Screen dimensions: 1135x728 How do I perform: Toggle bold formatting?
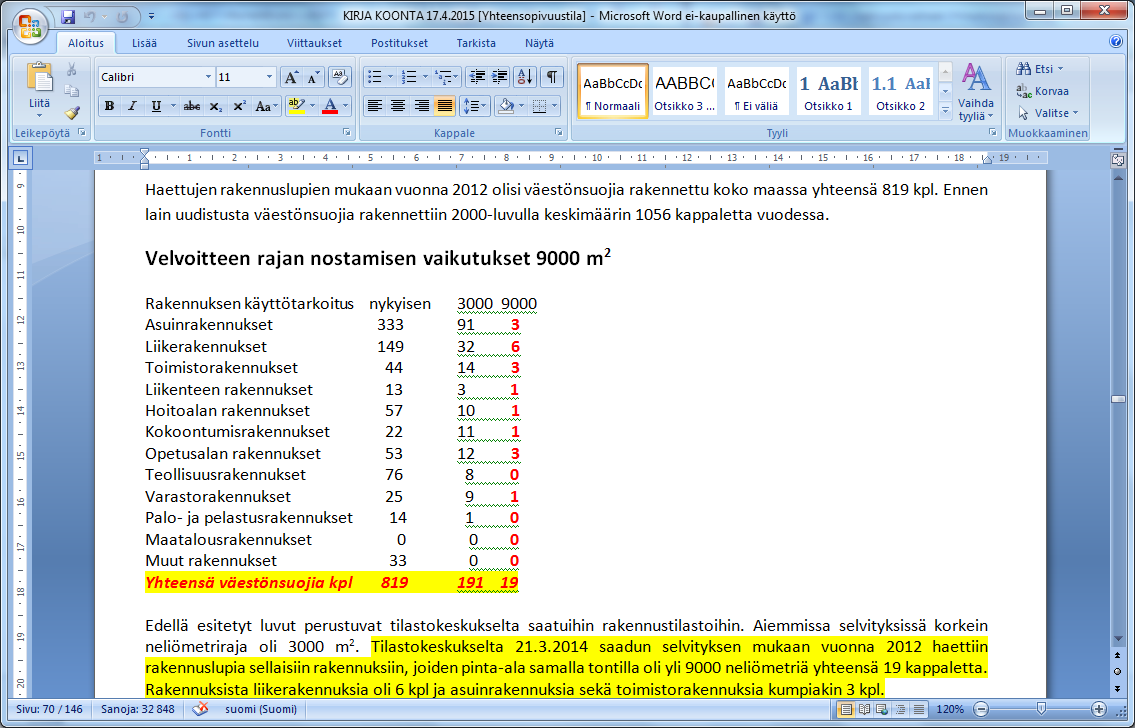pos(109,106)
